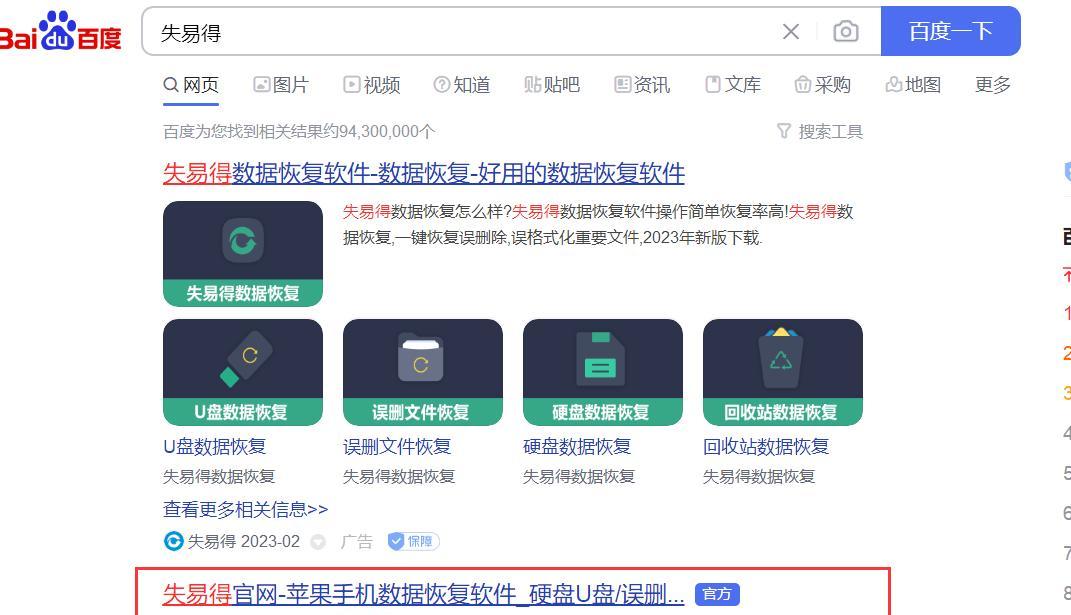Click the 百度一下 search button
1071x615 pixels.
pos(950,31)
